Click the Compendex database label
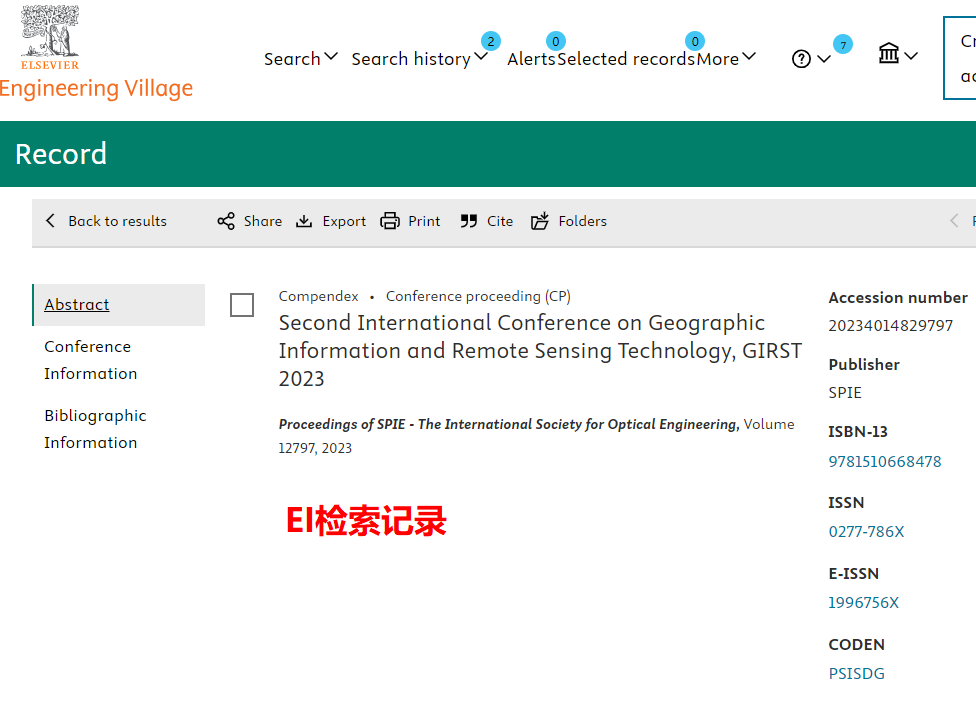 (318, 296)
